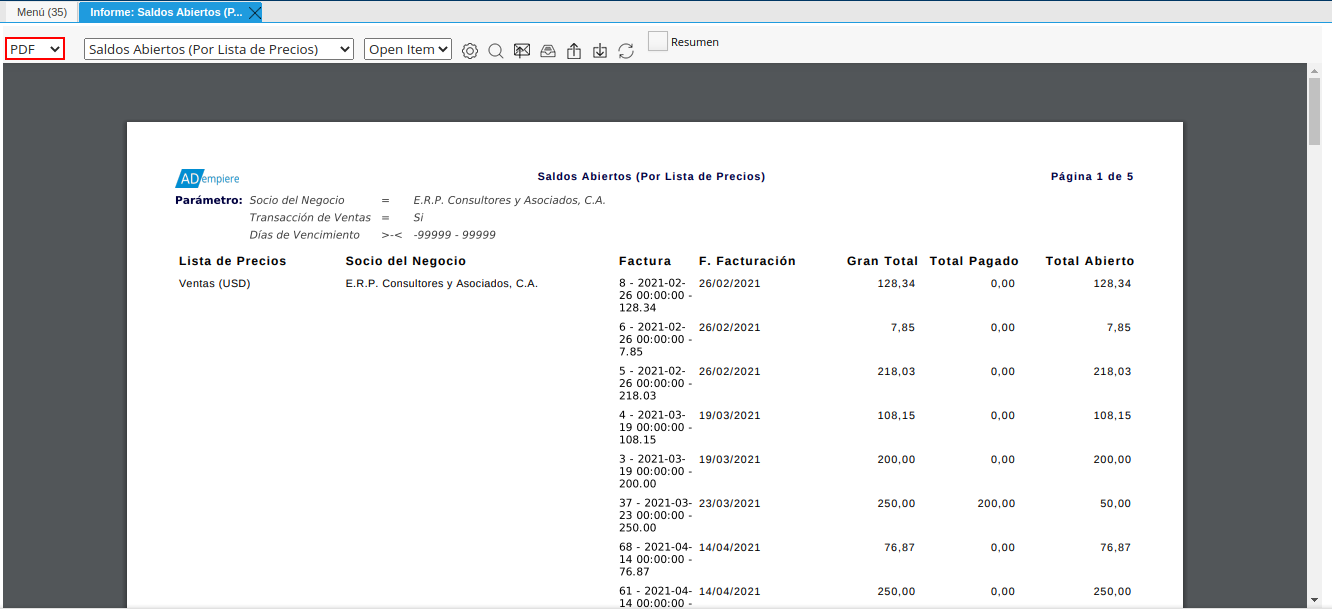Screen dimensions: 1332x609
Task: Click the Gran Total column header
Action: 883,261
